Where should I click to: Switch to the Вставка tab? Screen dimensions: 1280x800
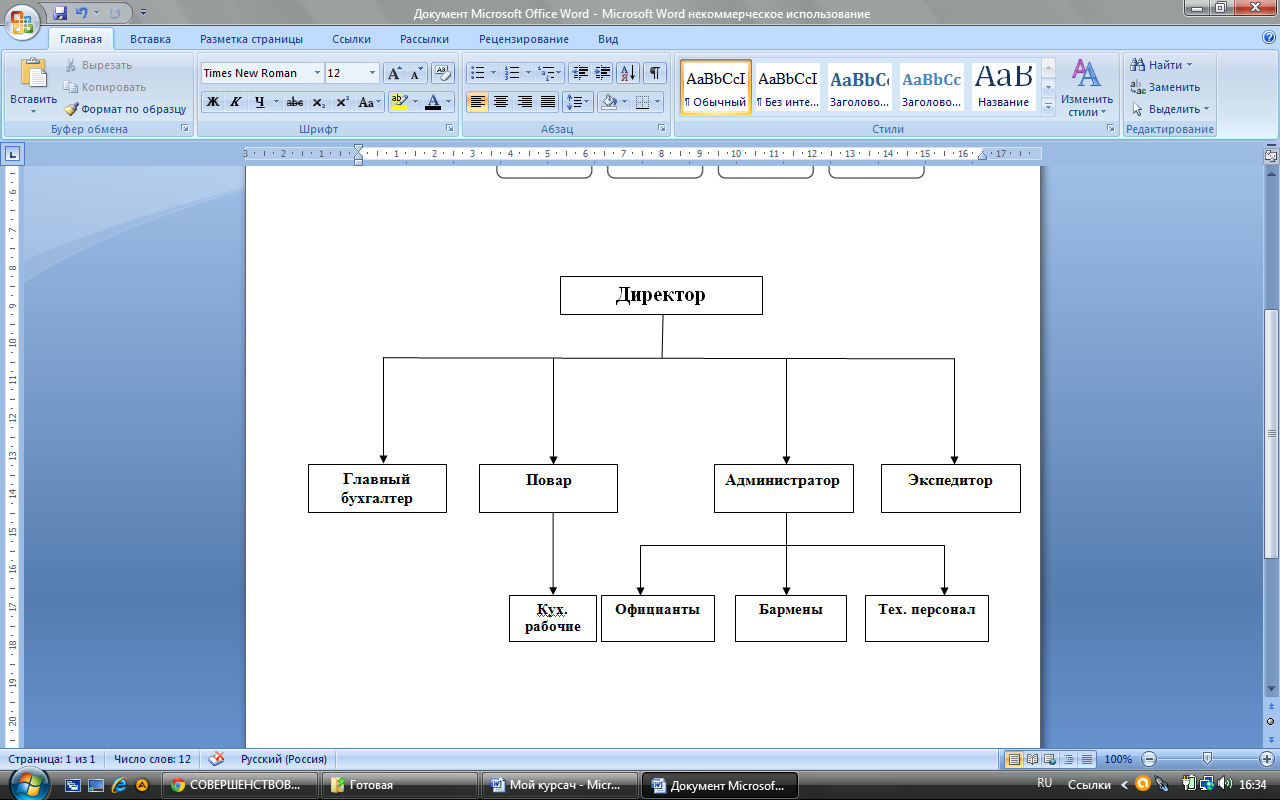[x=150, y=39]
